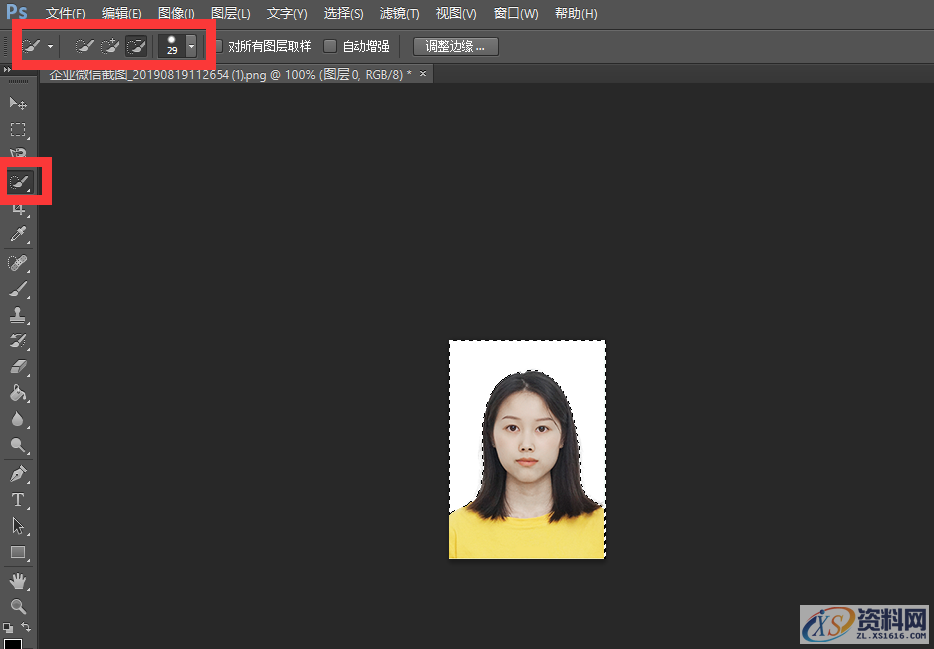Select the Brush tool
This screenshot has height=649, width=934.
pos(18,288)
